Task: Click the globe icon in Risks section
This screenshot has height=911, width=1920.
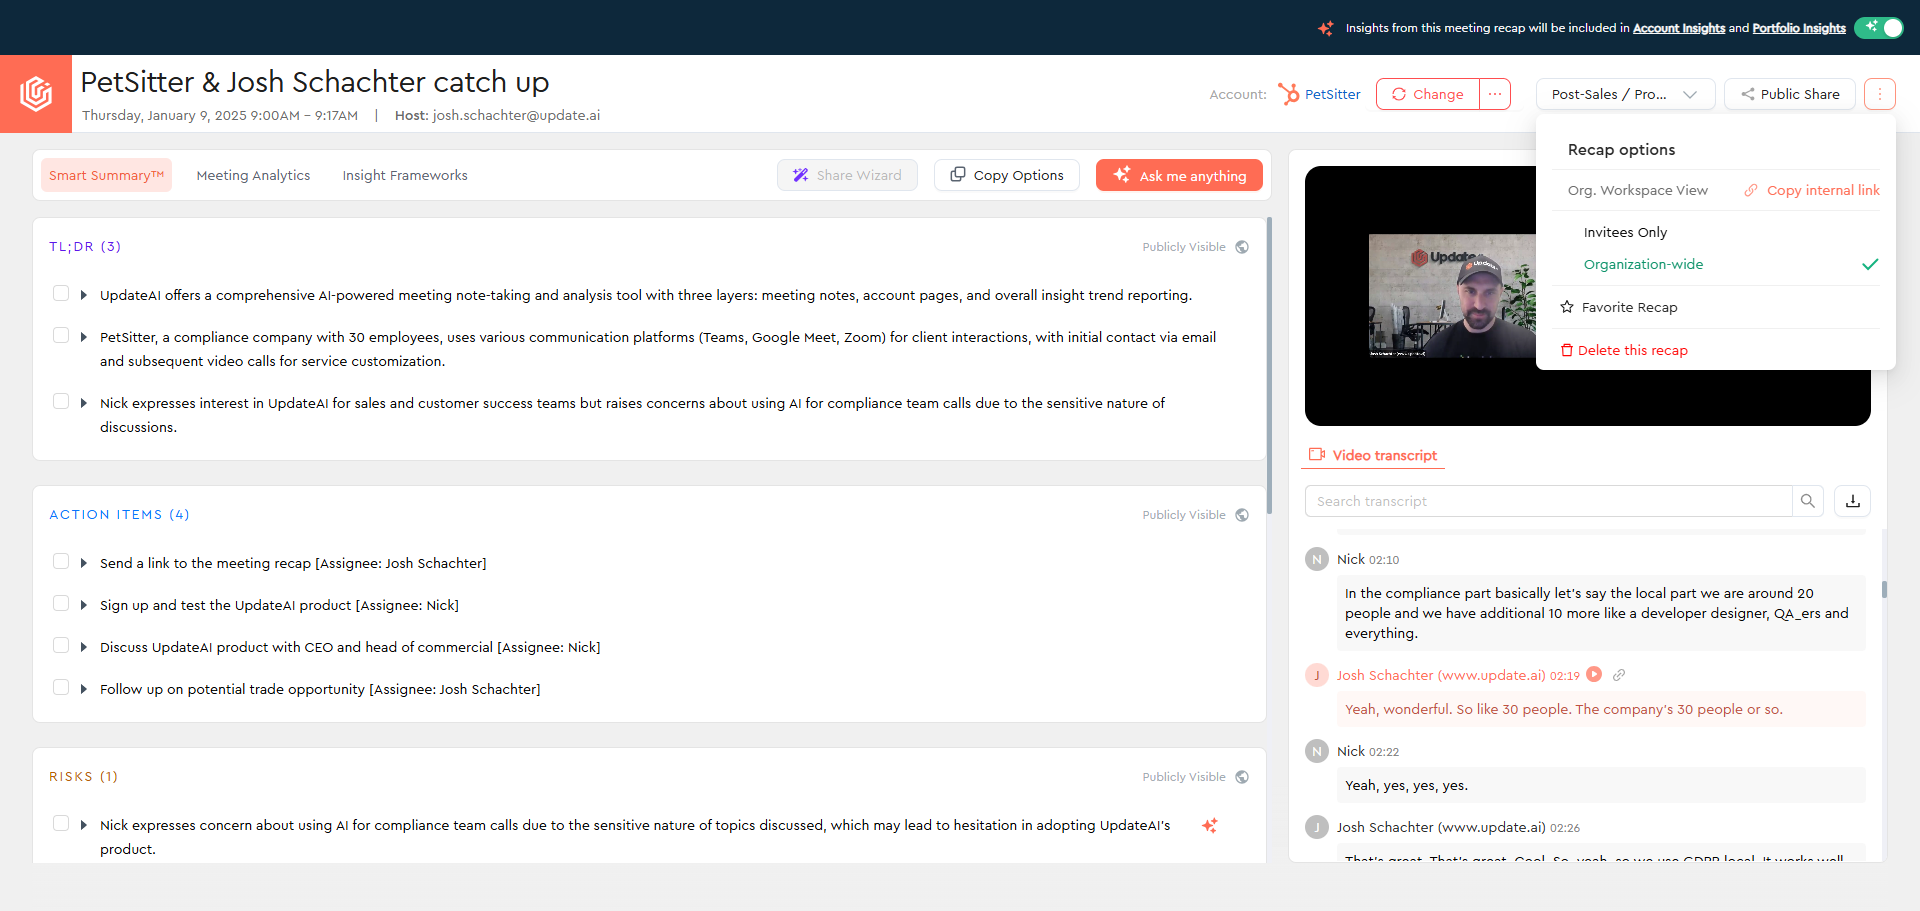Action: pos(1242,777)
